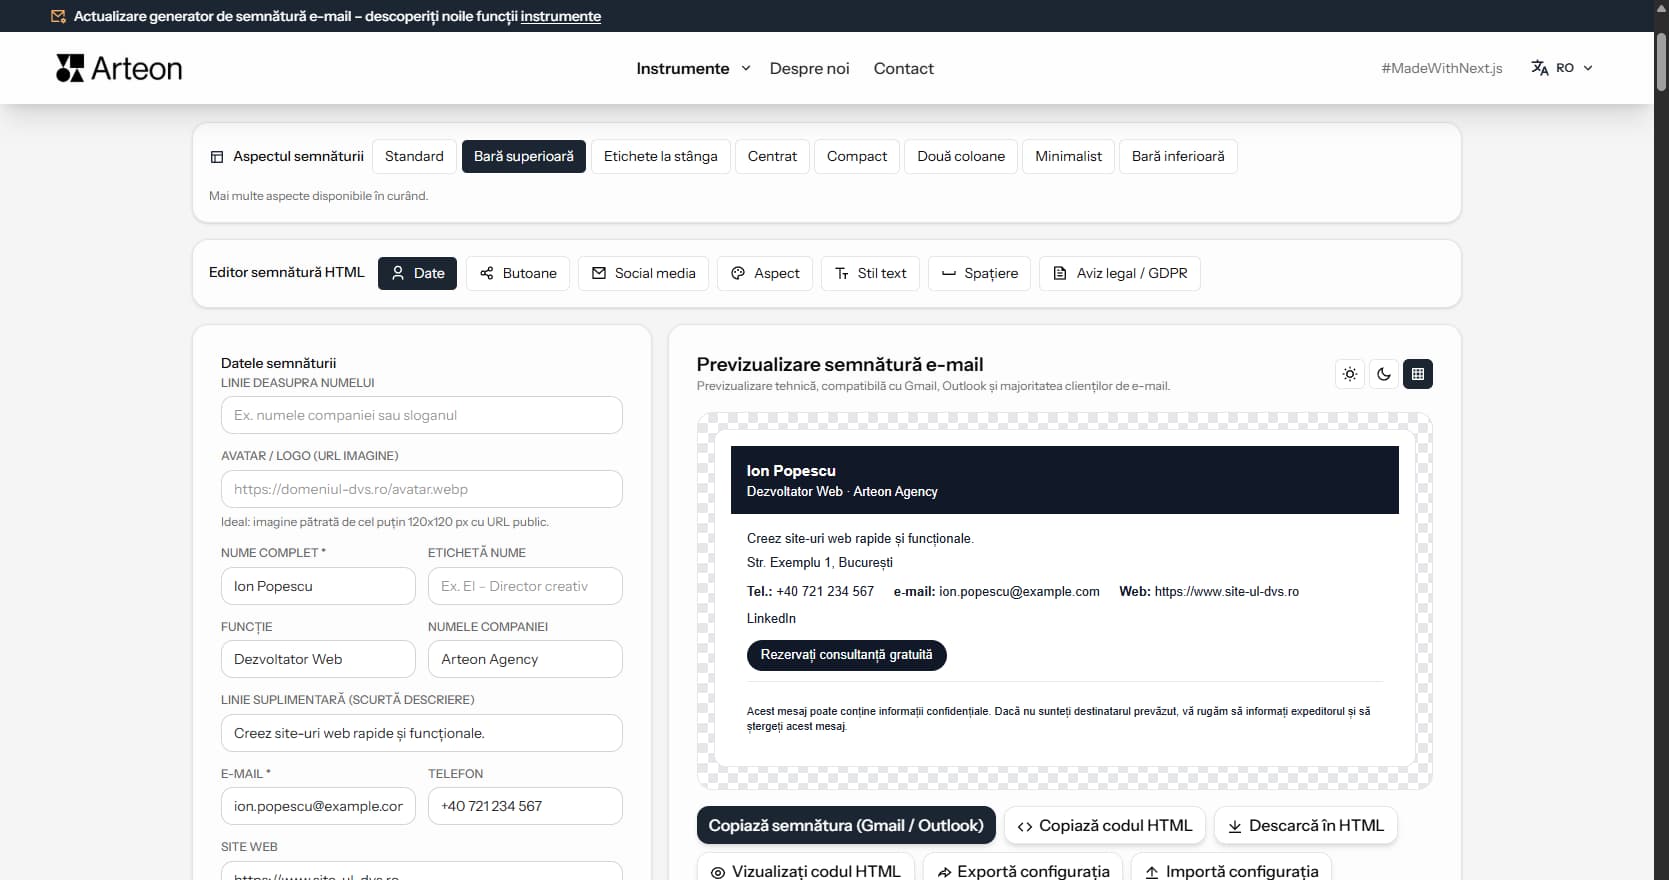Open the RO language dropdown
Viewport: 1669px width, 880px height.
click(x=1563, y=68)
